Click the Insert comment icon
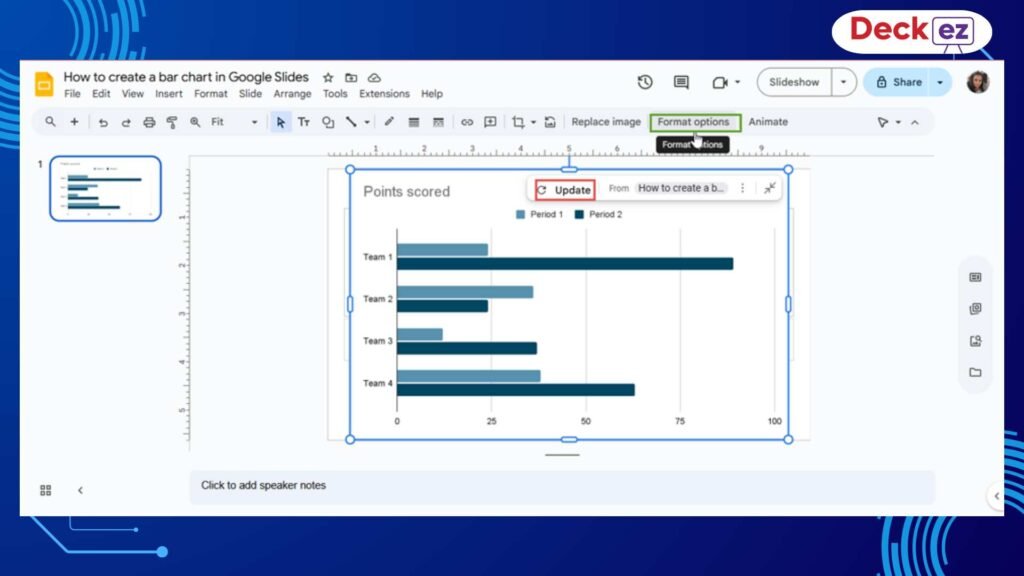The image size is (1024, 576). (x=490, y=122)
